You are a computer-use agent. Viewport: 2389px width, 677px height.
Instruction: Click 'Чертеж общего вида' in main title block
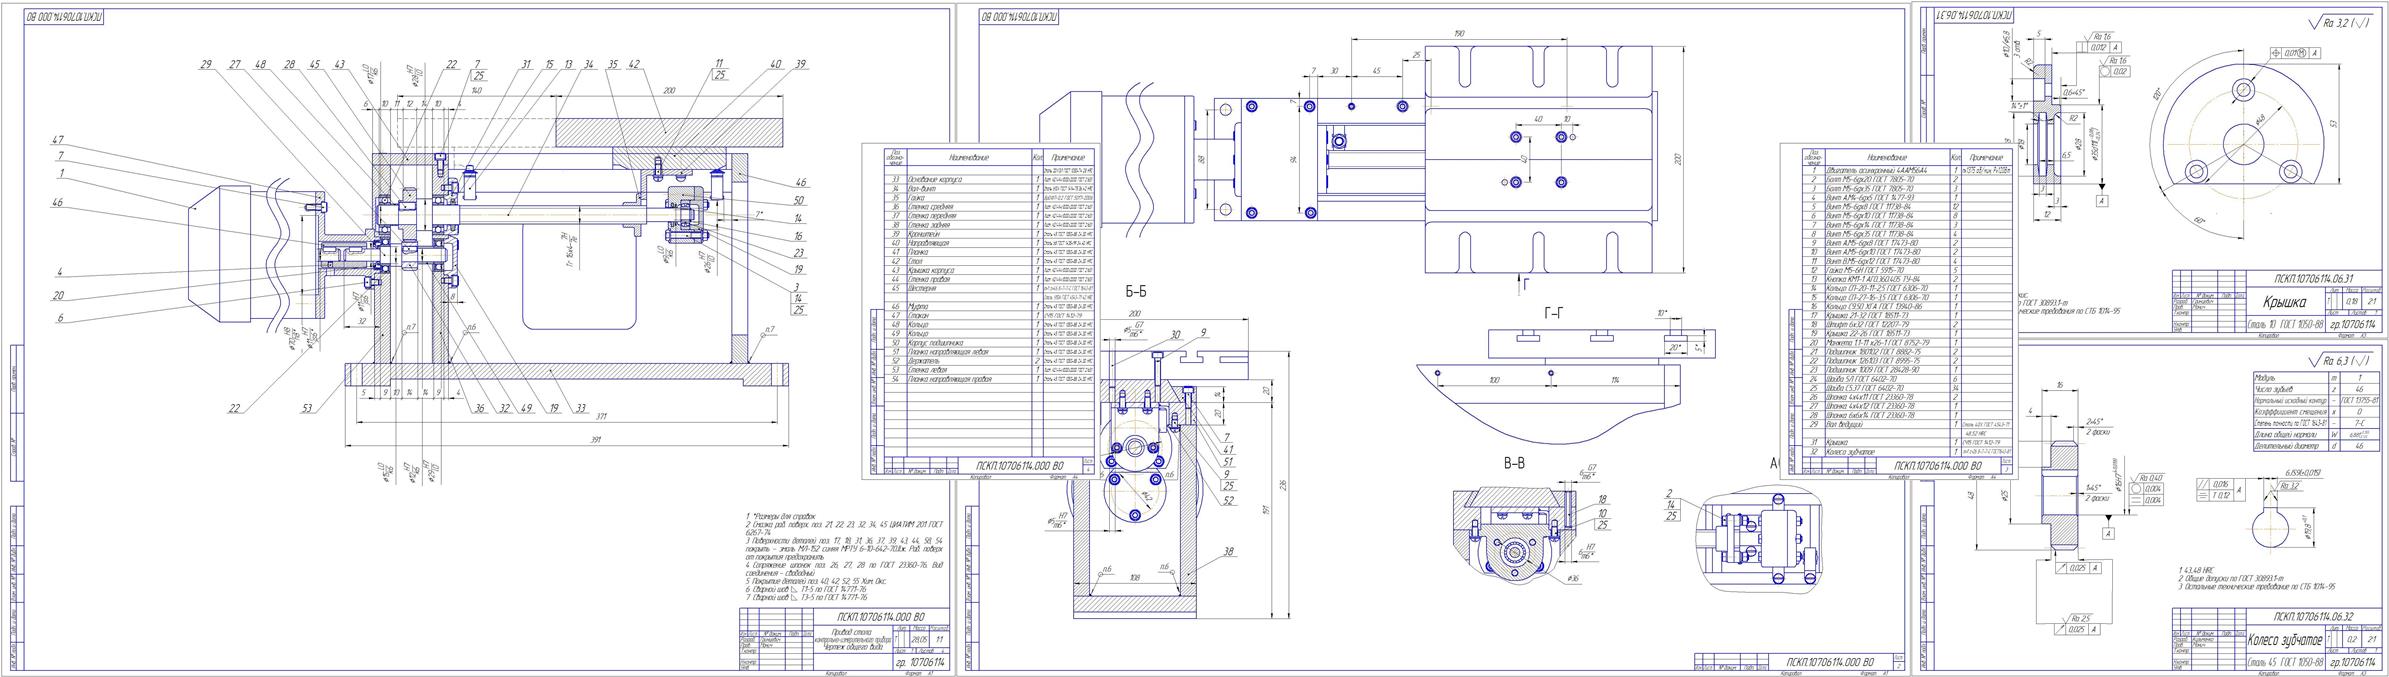(x=854, y=647)
